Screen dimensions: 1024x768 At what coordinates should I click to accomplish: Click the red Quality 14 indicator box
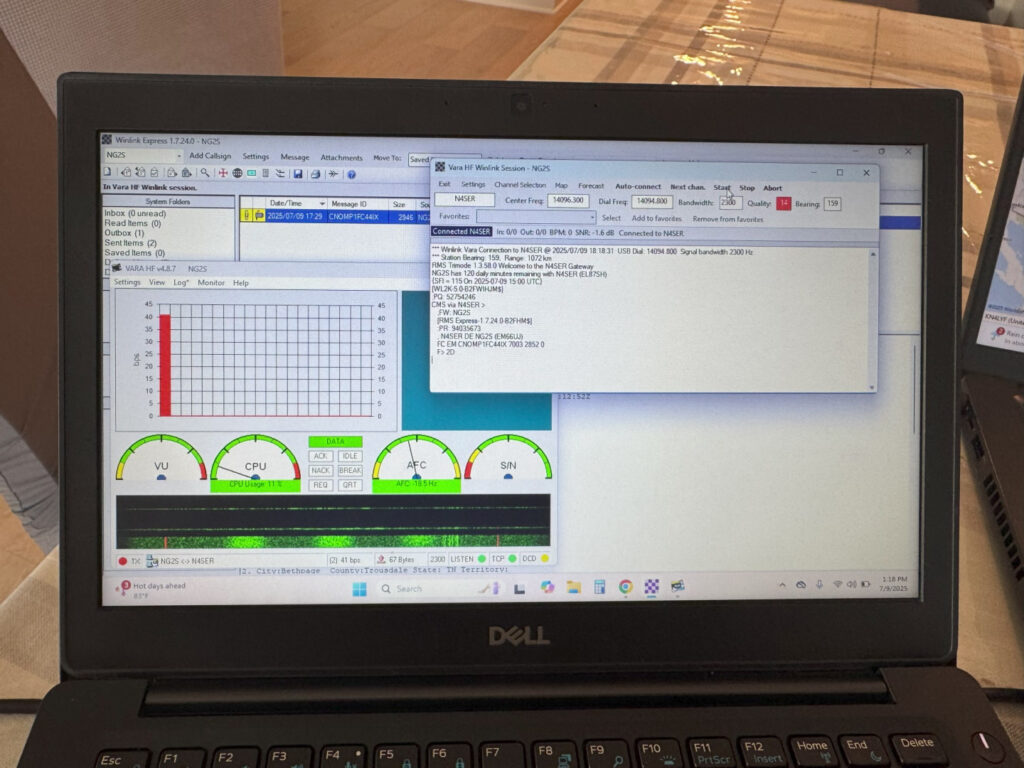[783, 203]
